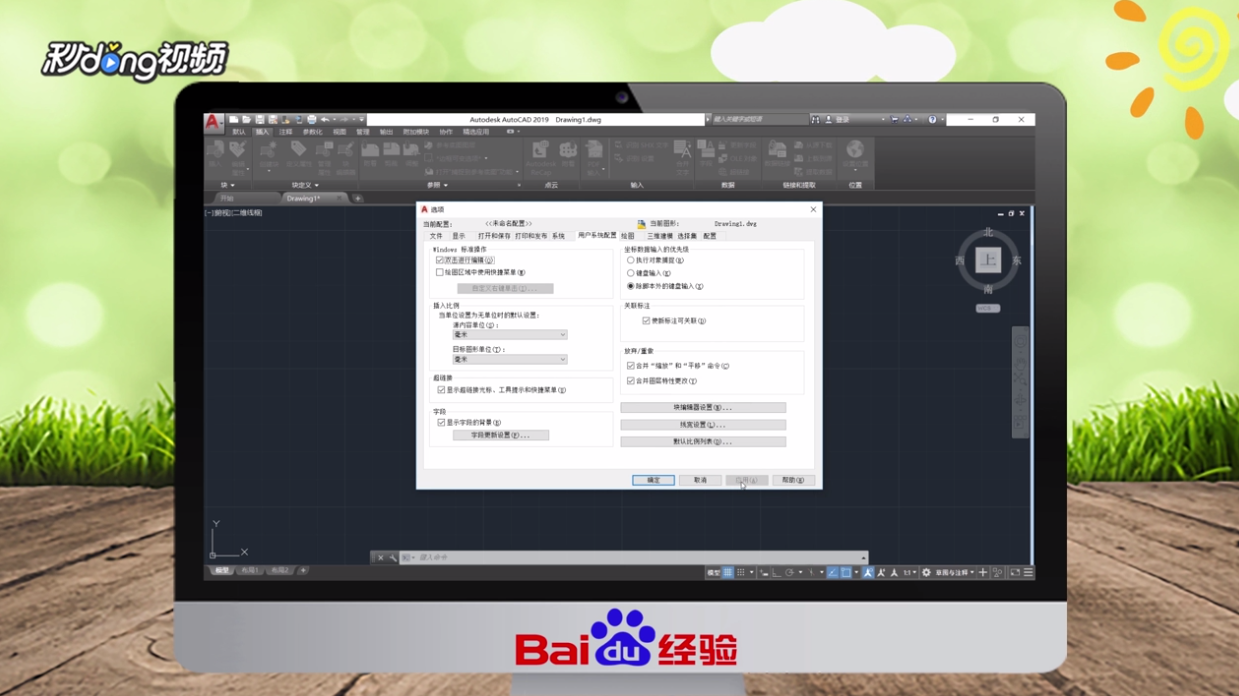This screenshot has height=696, width=1239.
Task: Switch to 显示 tab in Options dialog
Action: tap(459, 236)
